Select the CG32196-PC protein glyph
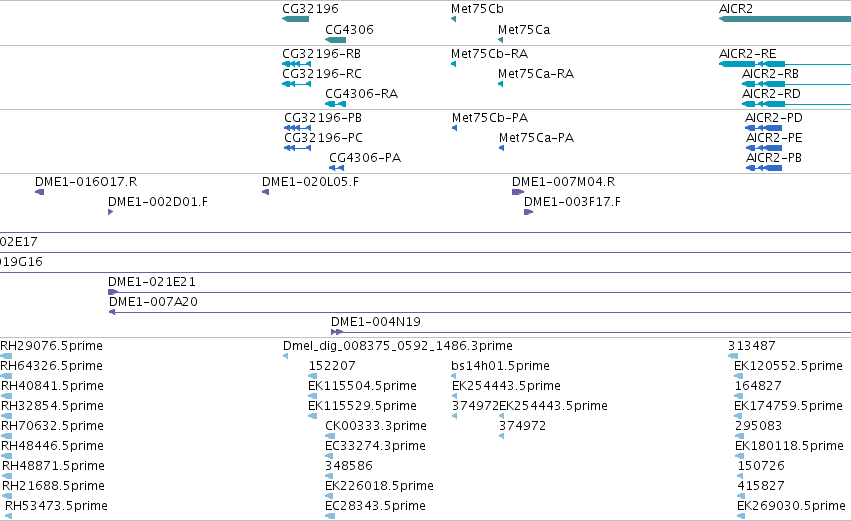 pos(297,148)
